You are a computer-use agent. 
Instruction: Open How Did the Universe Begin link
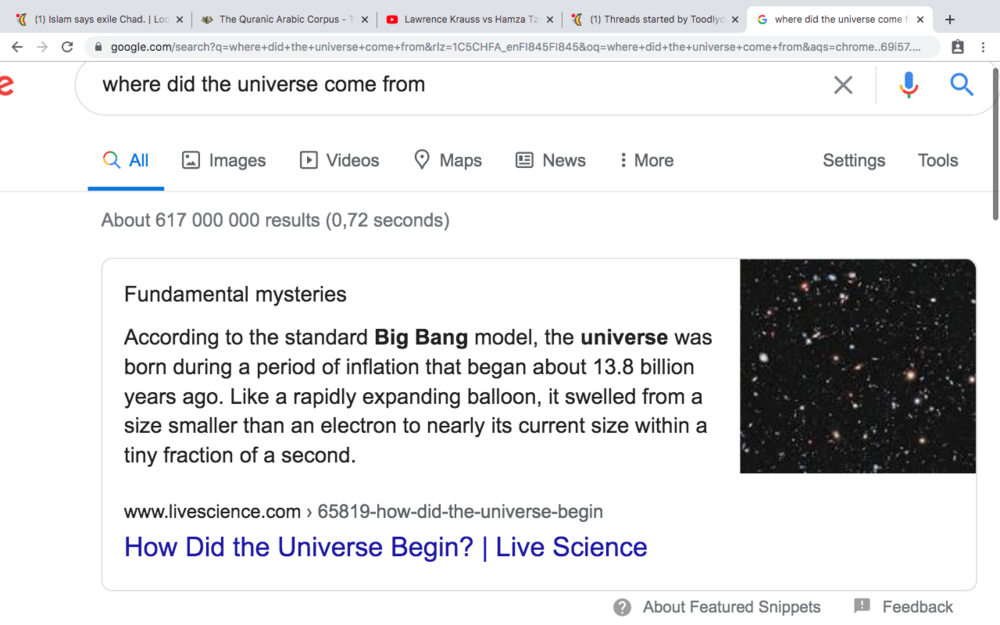[385, 547]
